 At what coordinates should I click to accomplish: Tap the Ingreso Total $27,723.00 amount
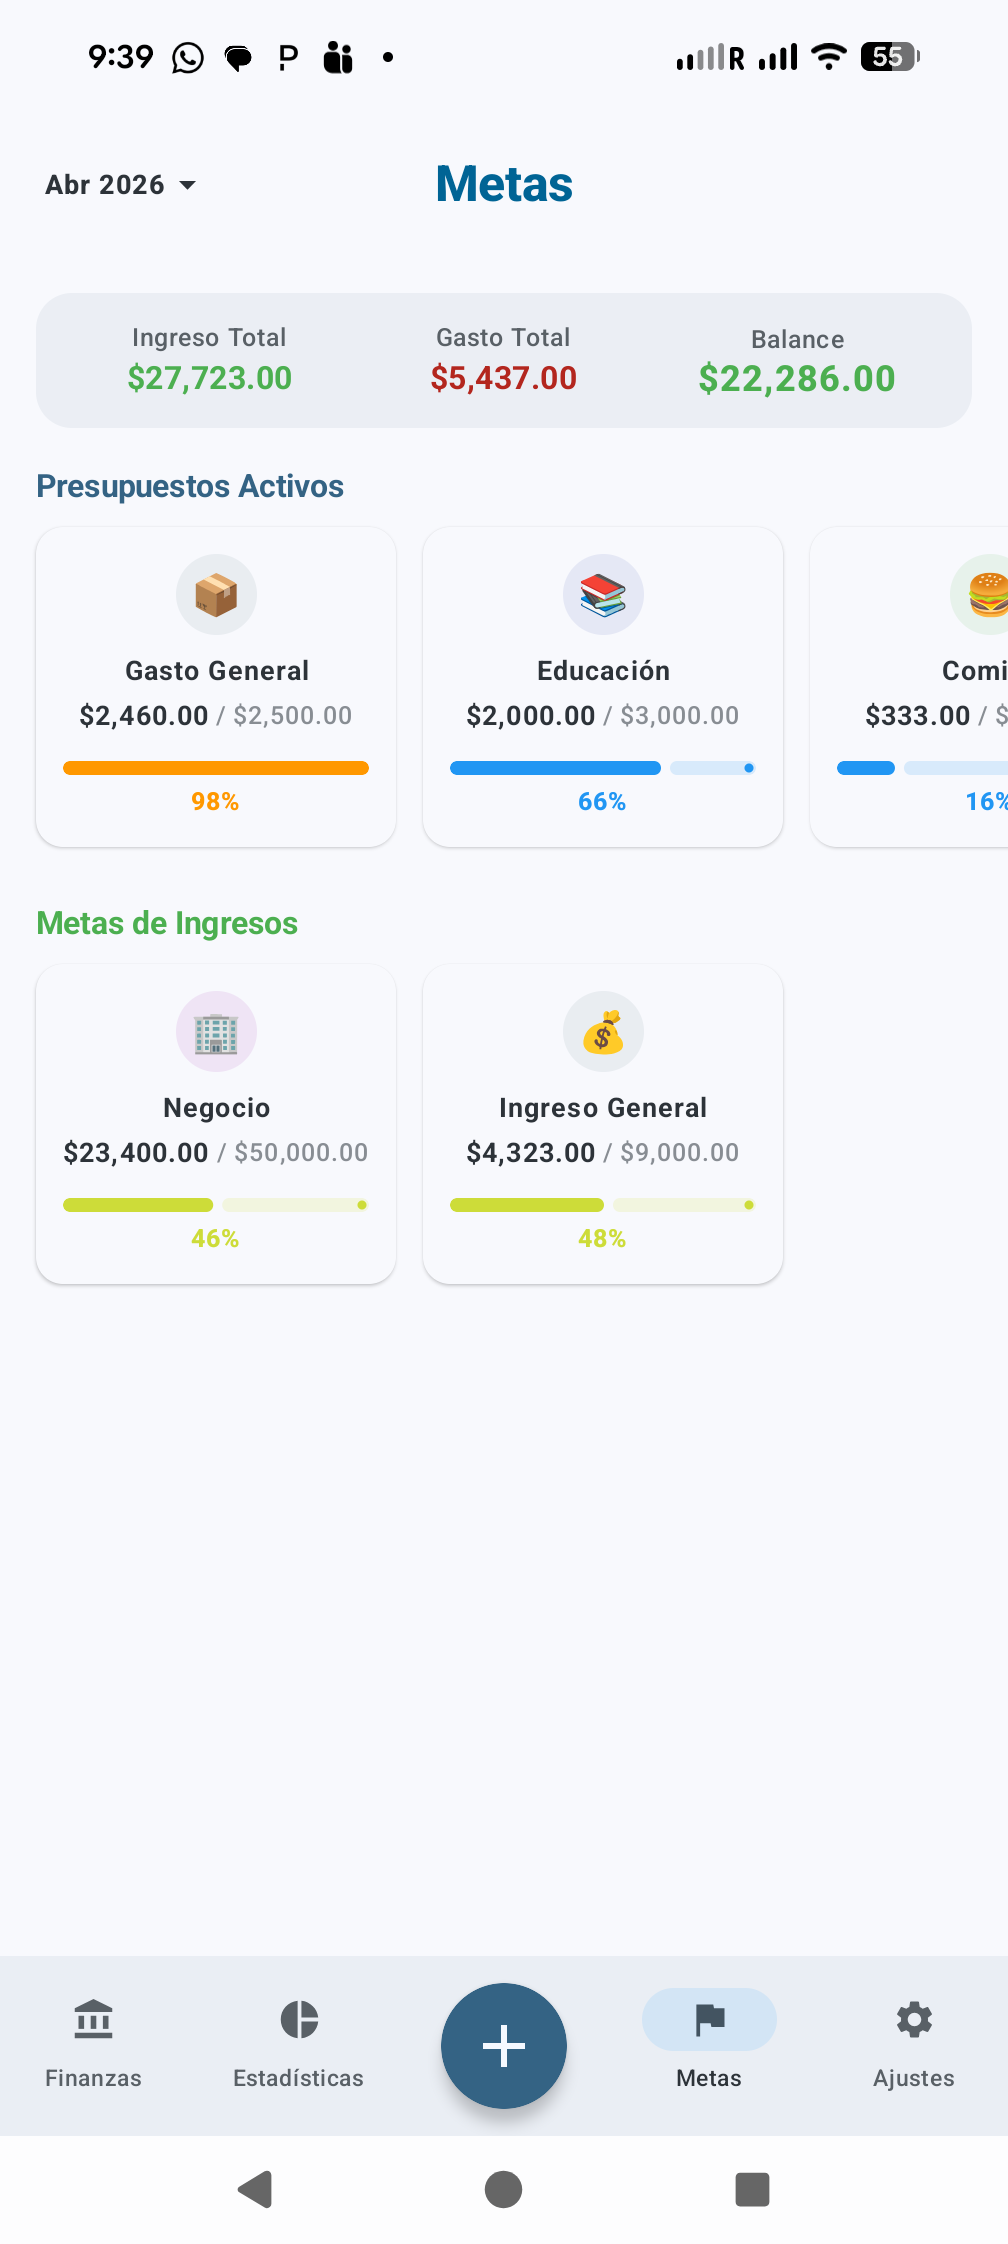coord(210,378)
